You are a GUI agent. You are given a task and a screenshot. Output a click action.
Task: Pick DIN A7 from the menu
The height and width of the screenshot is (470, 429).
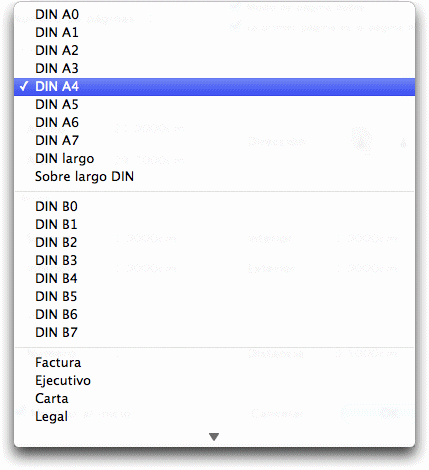[x=214, y=141]
